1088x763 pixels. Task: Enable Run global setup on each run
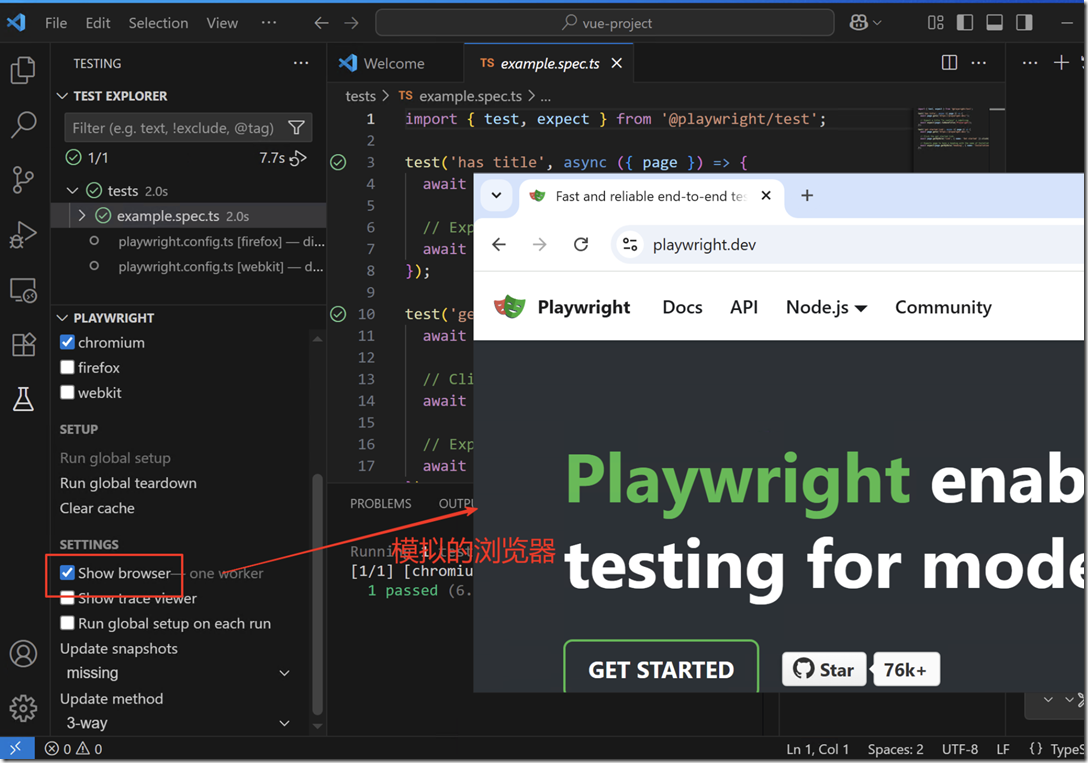[67, 623]
